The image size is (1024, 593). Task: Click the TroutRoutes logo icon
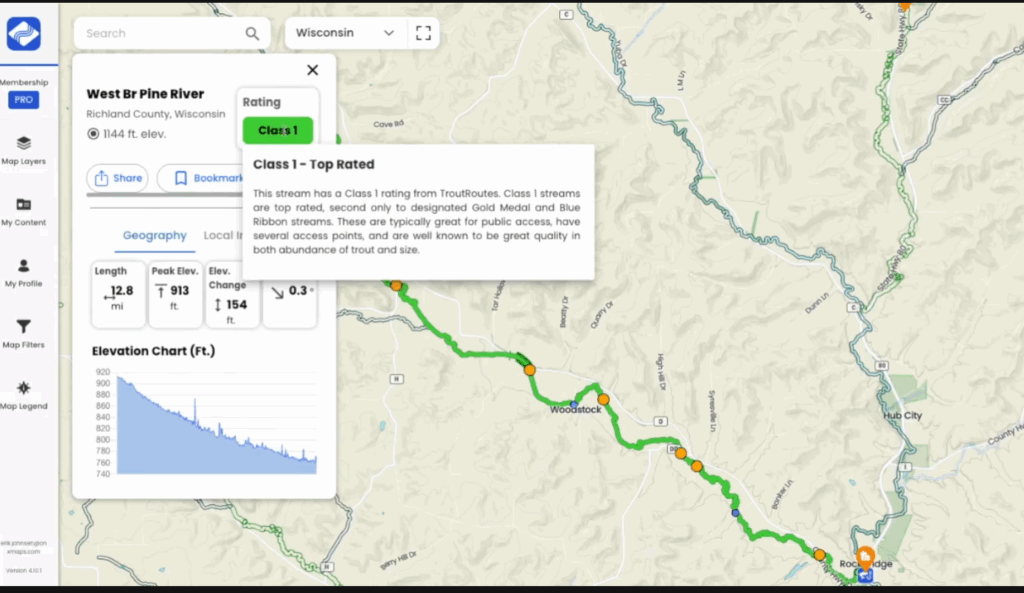coord(24,34)
